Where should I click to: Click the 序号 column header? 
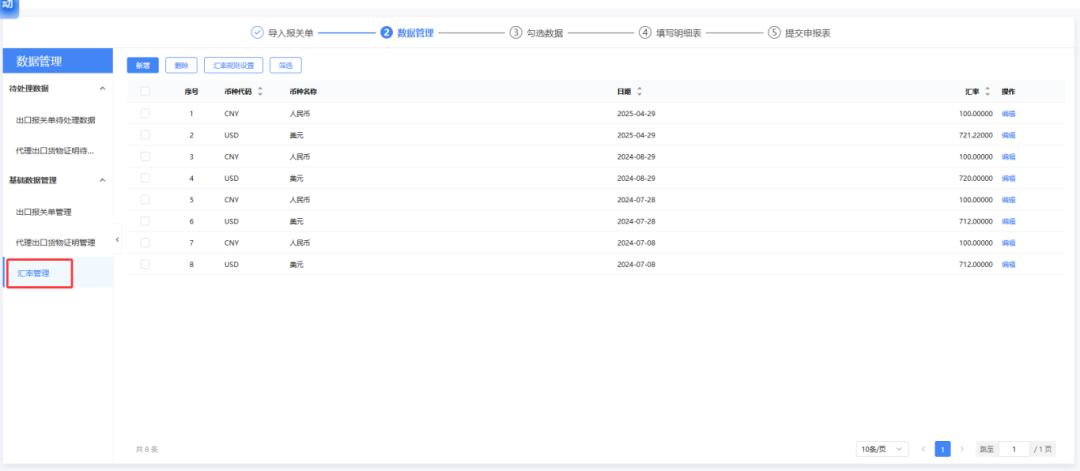click(191, 92)
